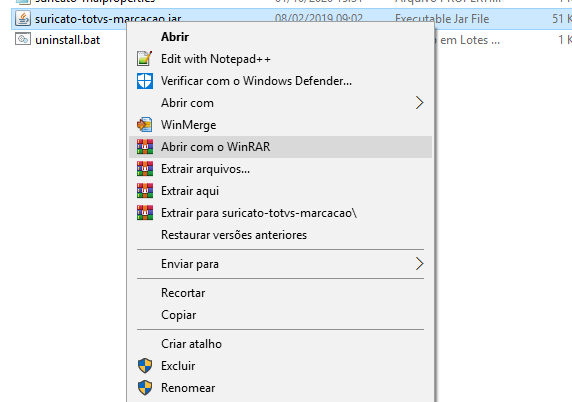Click the WinRAR icon beside Extrair aqui
572x402 pixels.
point(145,191)
